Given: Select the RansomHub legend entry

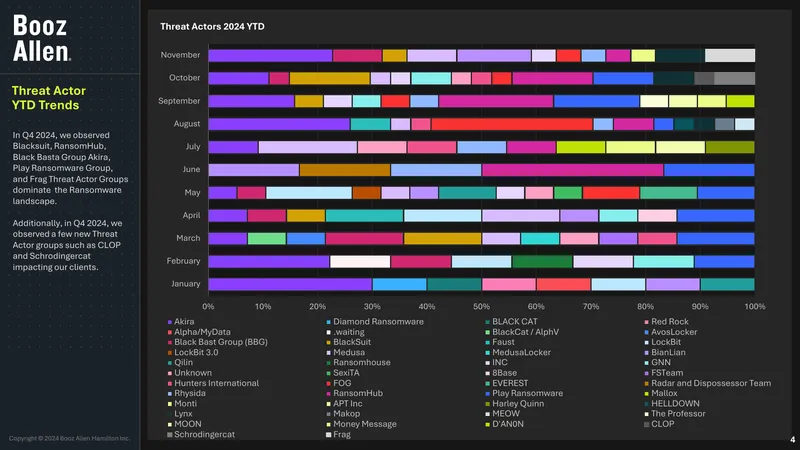Looking at the screenshot, I should pos(354,393).
